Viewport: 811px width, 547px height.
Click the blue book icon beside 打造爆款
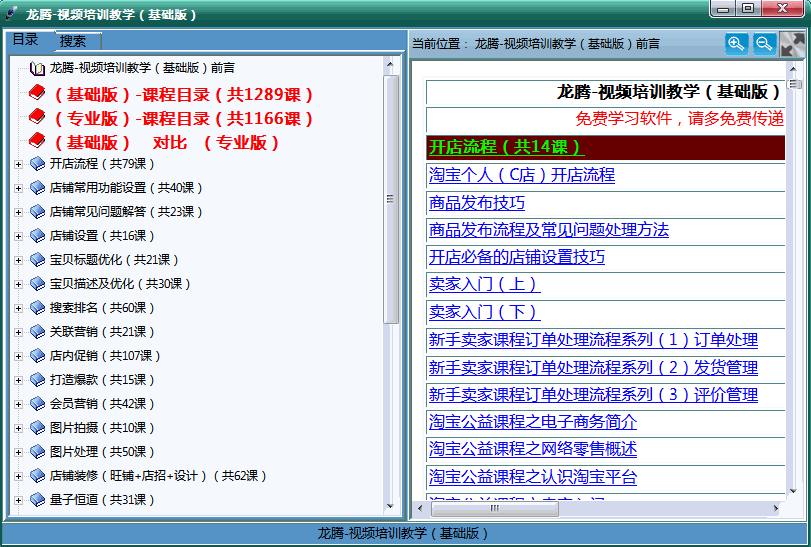coord(37,380)
